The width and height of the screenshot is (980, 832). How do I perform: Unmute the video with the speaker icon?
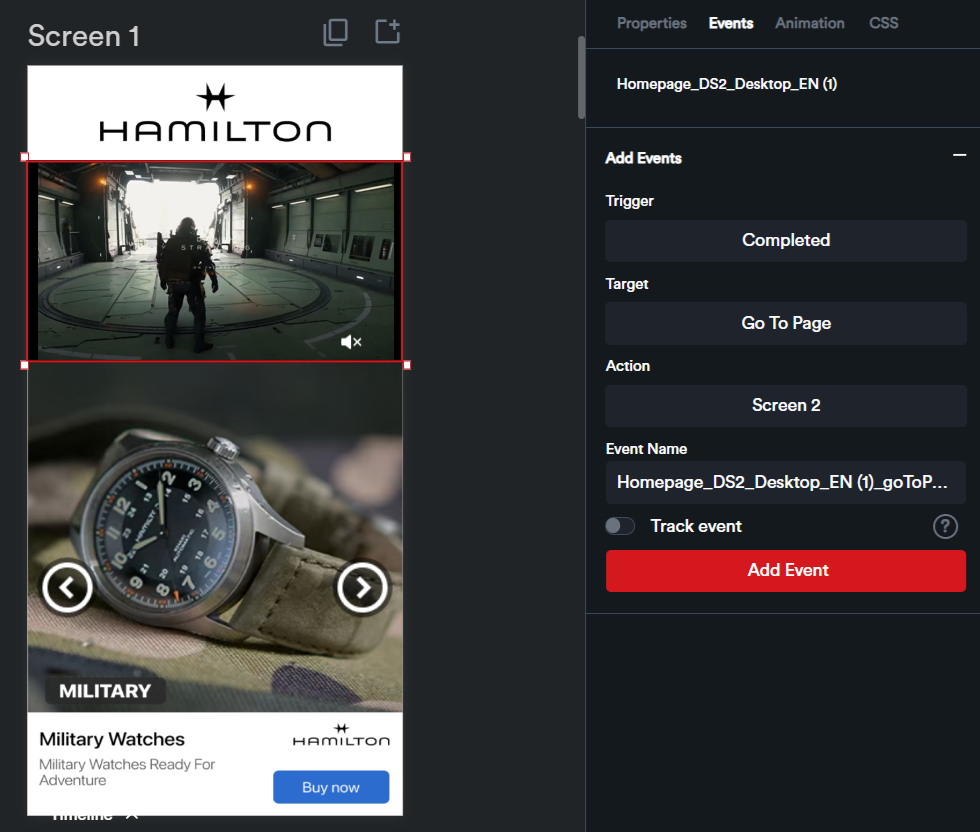click(350, 342)
